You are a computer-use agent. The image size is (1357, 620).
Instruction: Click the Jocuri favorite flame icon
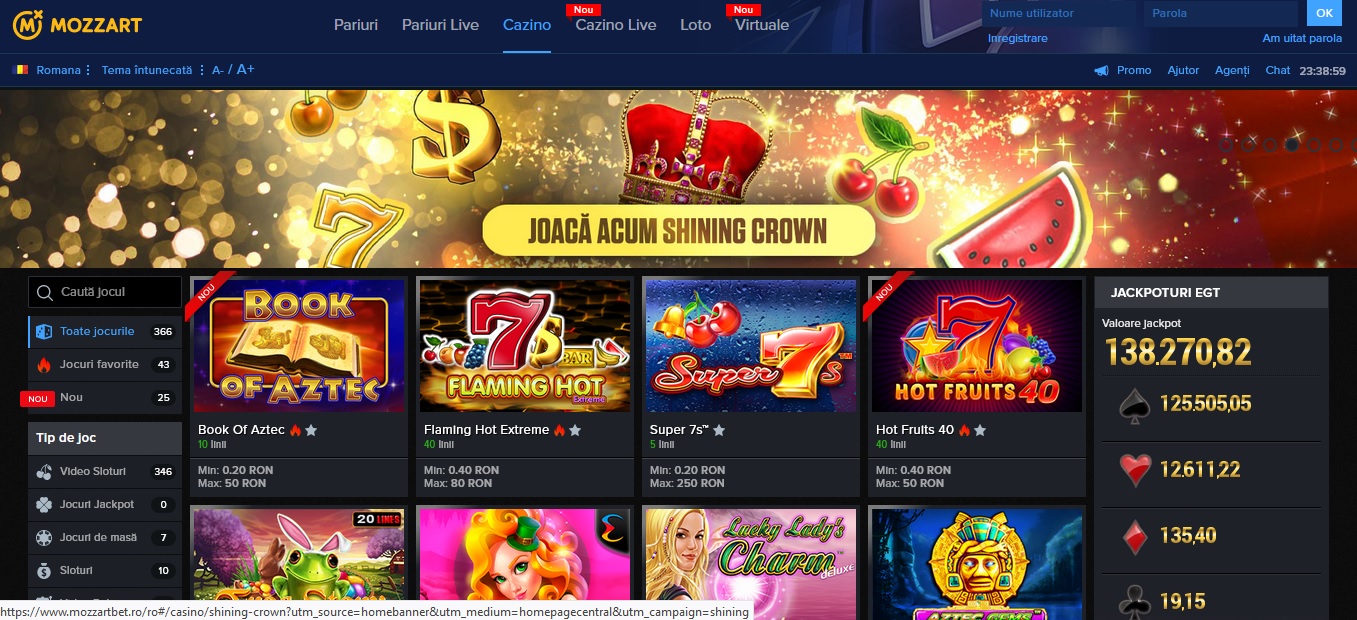(x=44, y=364)
